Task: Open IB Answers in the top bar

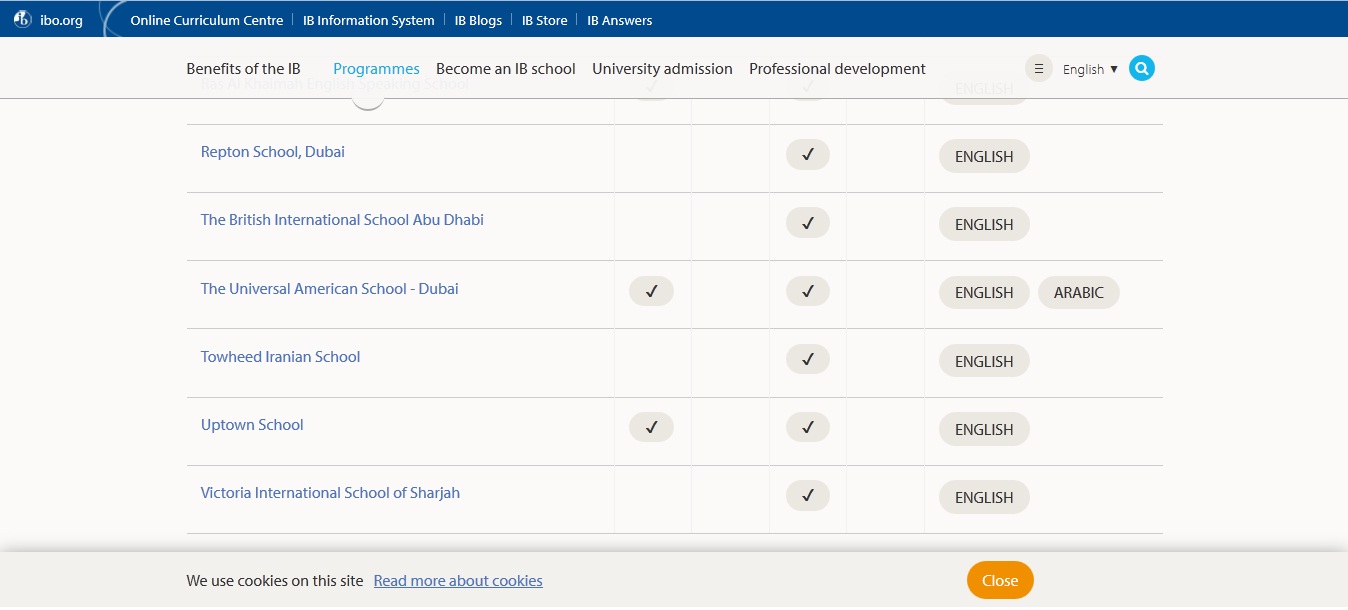Action: click(x=620, y=20)
